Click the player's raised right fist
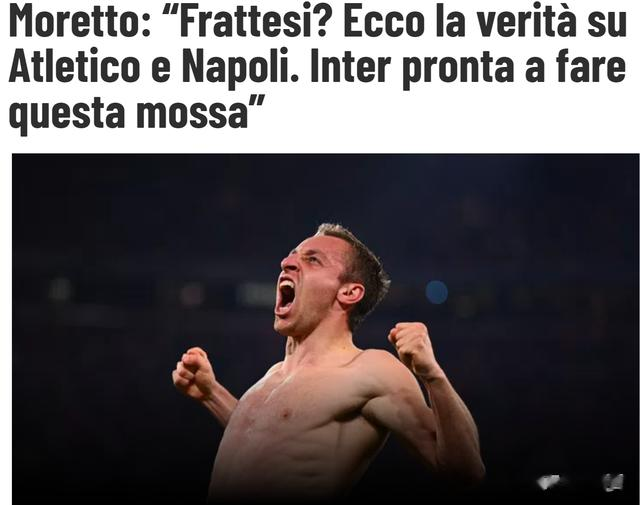Image resolution: width=640 pixels, height=505 pixels. tap(193, 372)
